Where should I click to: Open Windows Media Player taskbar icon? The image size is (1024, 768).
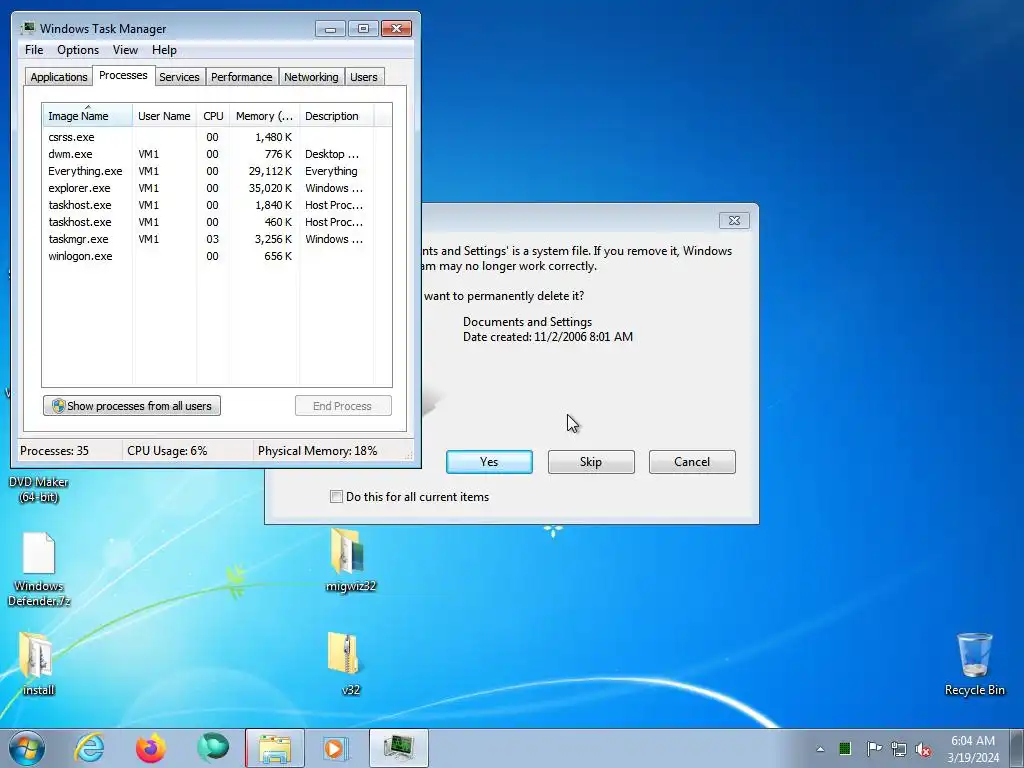click(x=336, y=748)
